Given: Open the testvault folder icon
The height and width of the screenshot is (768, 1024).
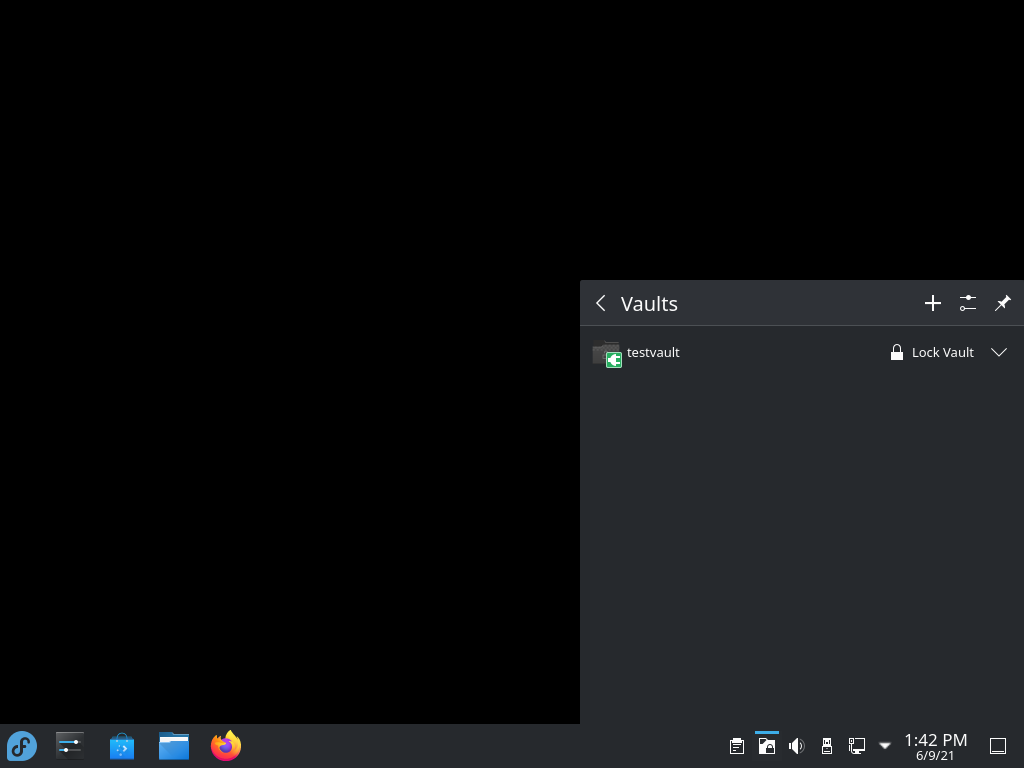Looking at the screenshot, I should click(x=607, y=354).
